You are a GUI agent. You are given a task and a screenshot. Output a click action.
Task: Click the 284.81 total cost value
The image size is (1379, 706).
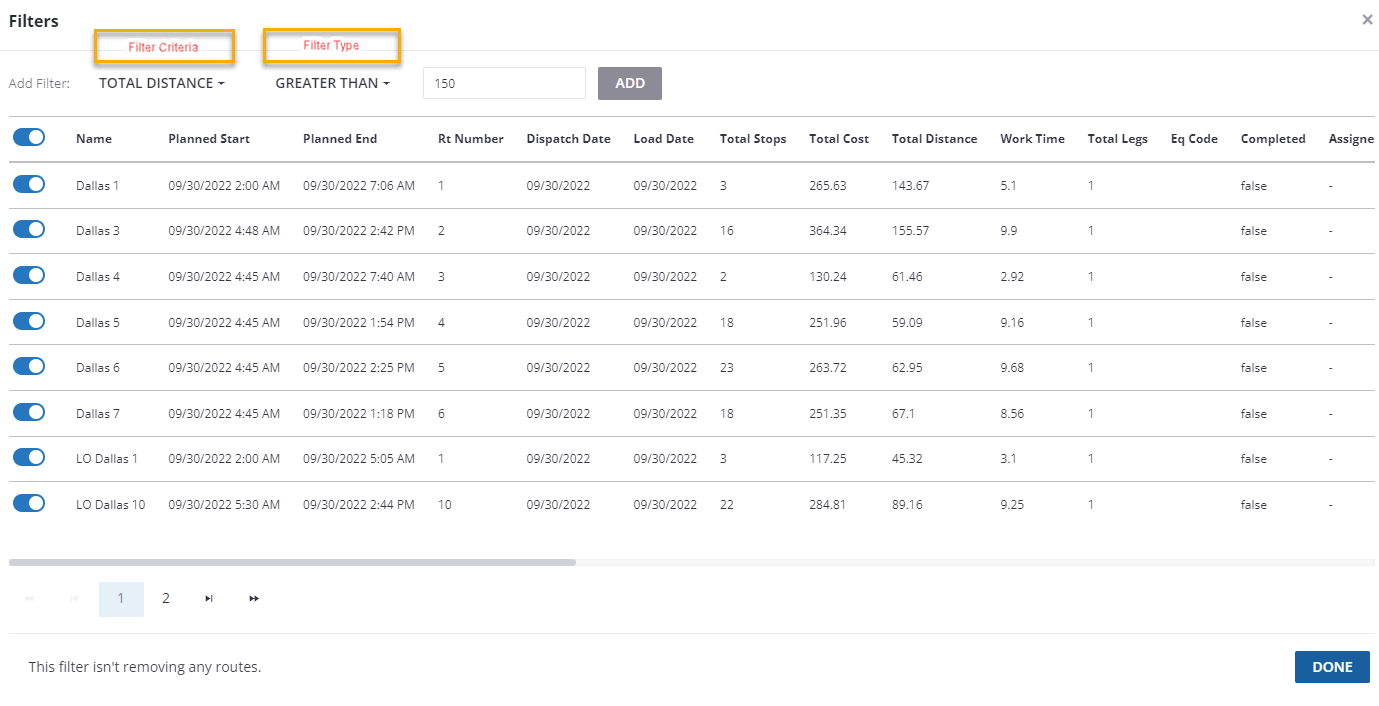(x=828, y=505)
